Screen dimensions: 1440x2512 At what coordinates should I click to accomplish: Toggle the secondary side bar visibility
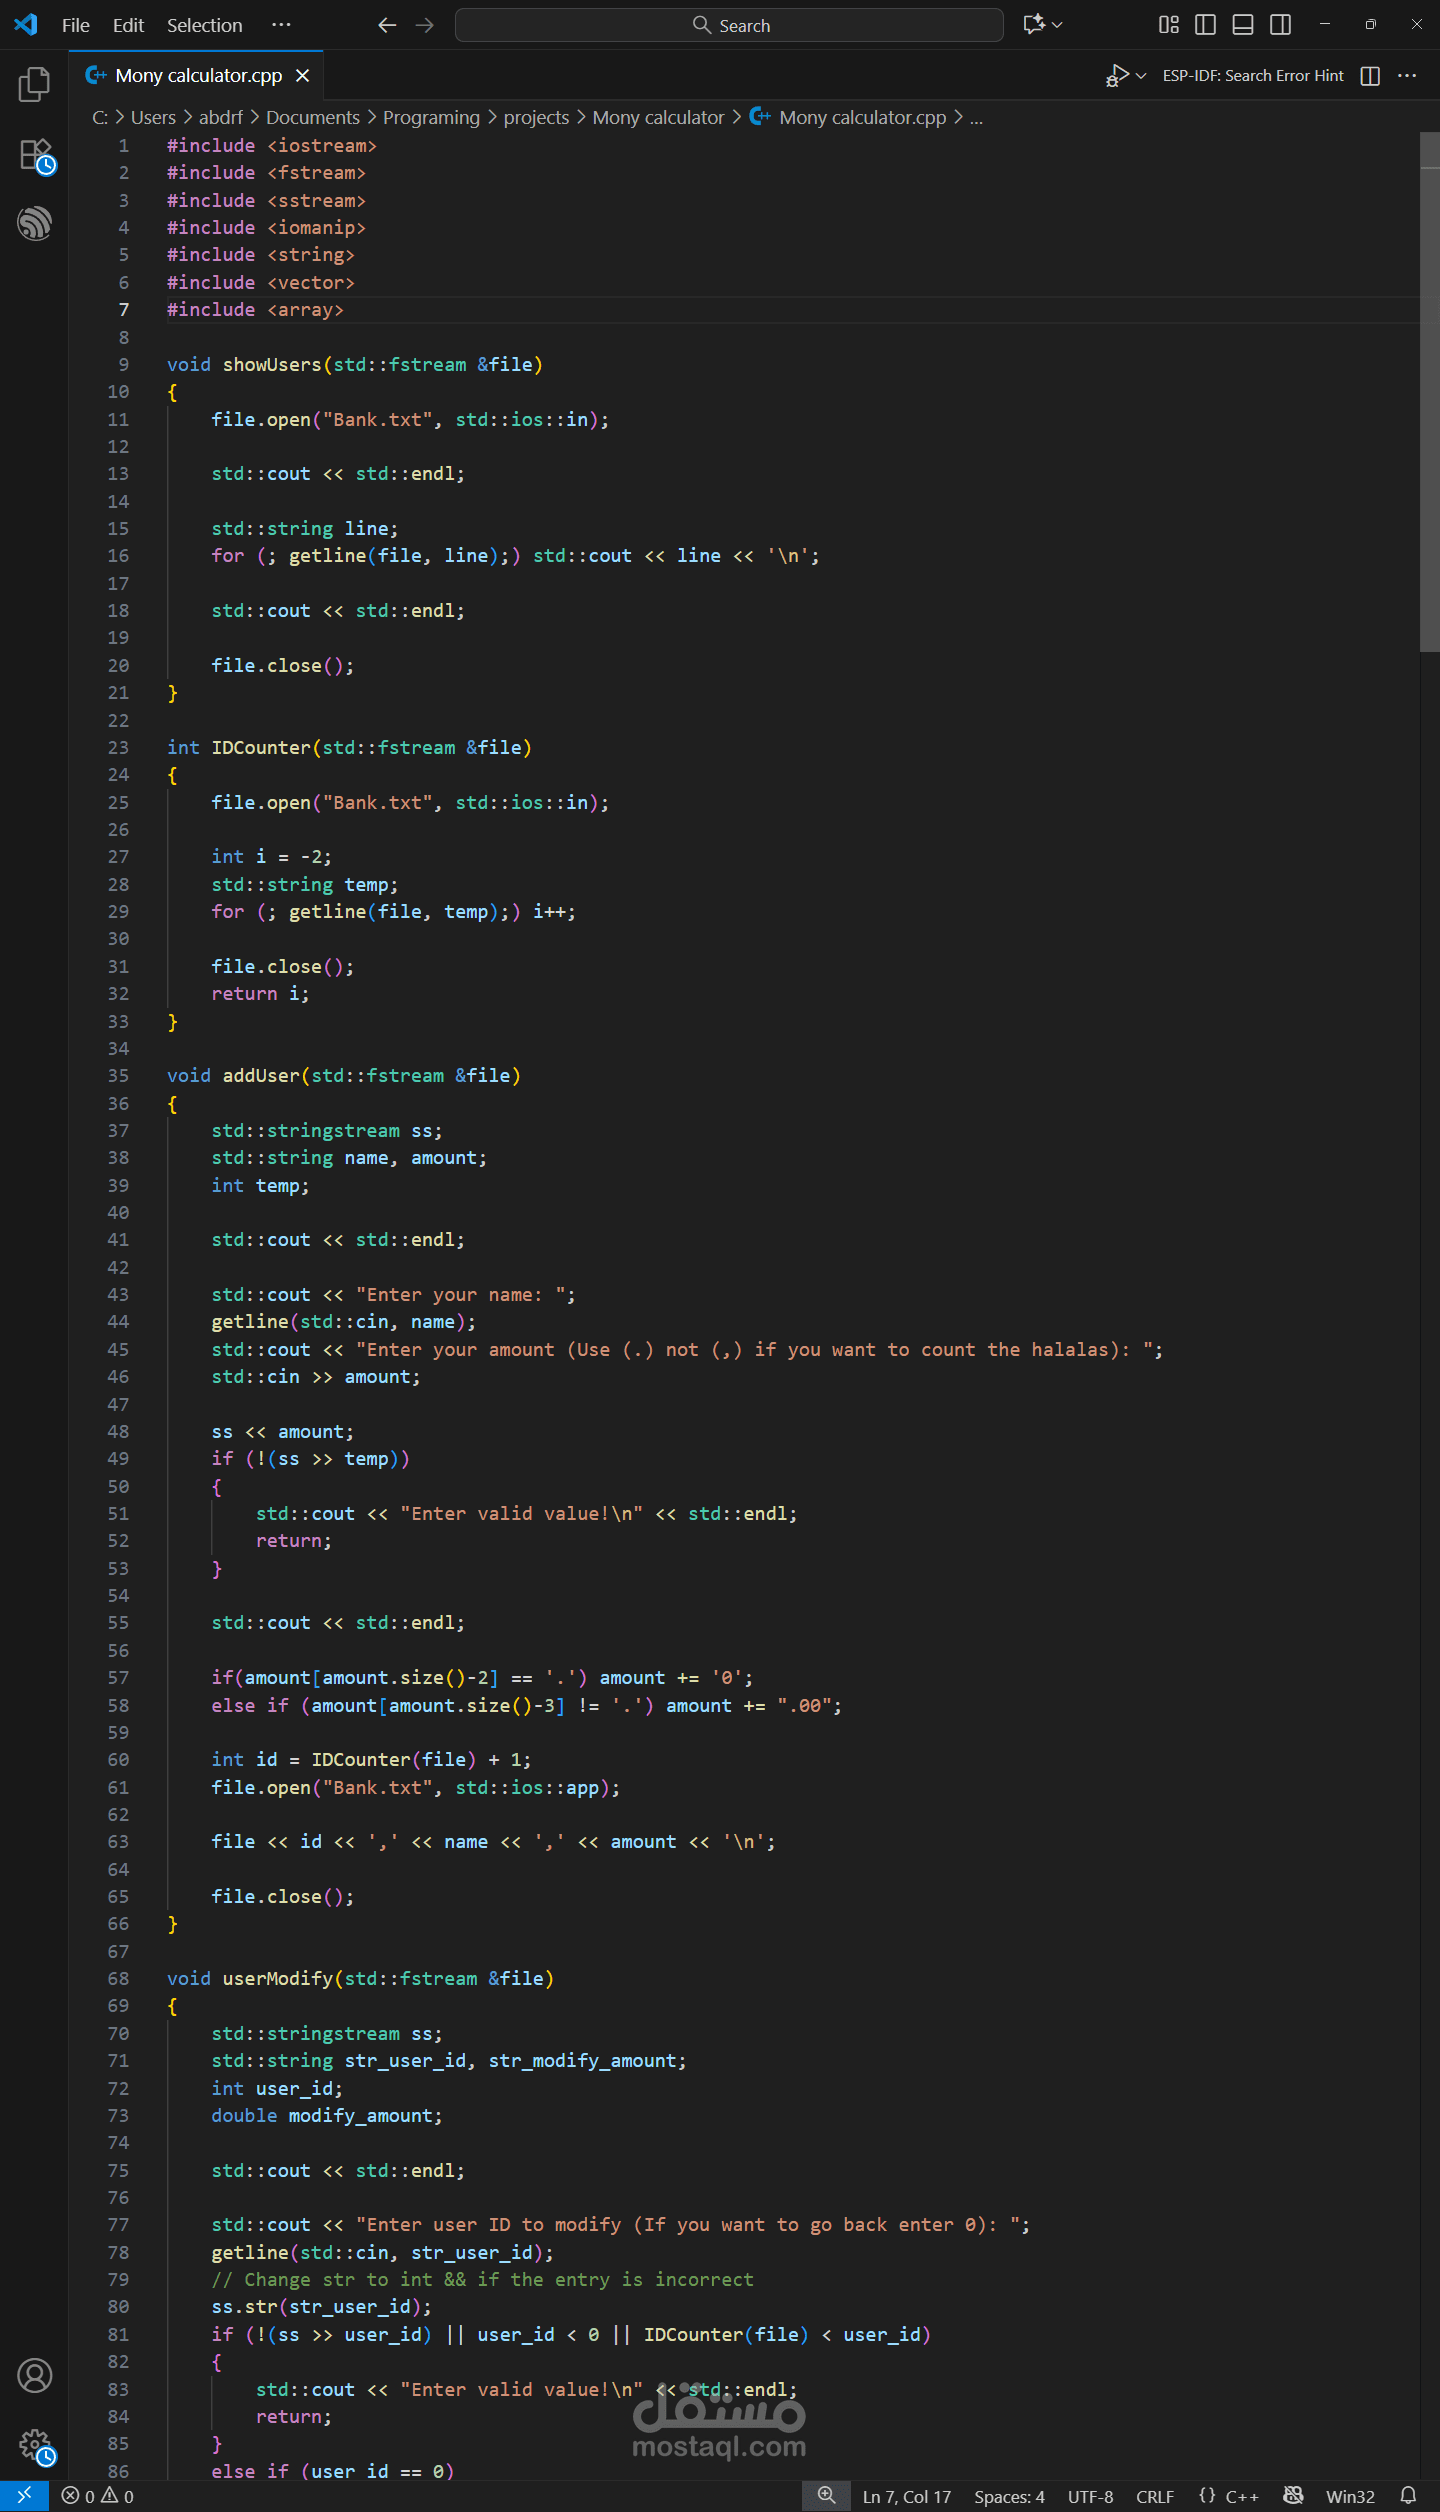click(x=1280, y=25)
